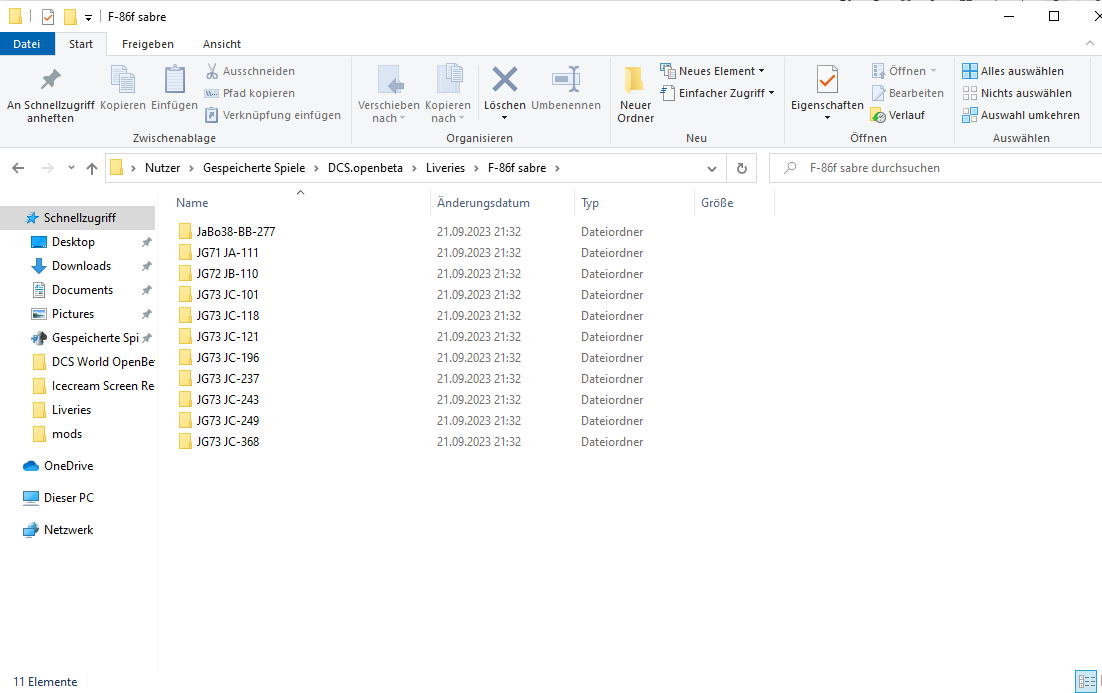Open the Datei menu tab
Viewport: 1102px width, 693px height.
pos(27,44)
